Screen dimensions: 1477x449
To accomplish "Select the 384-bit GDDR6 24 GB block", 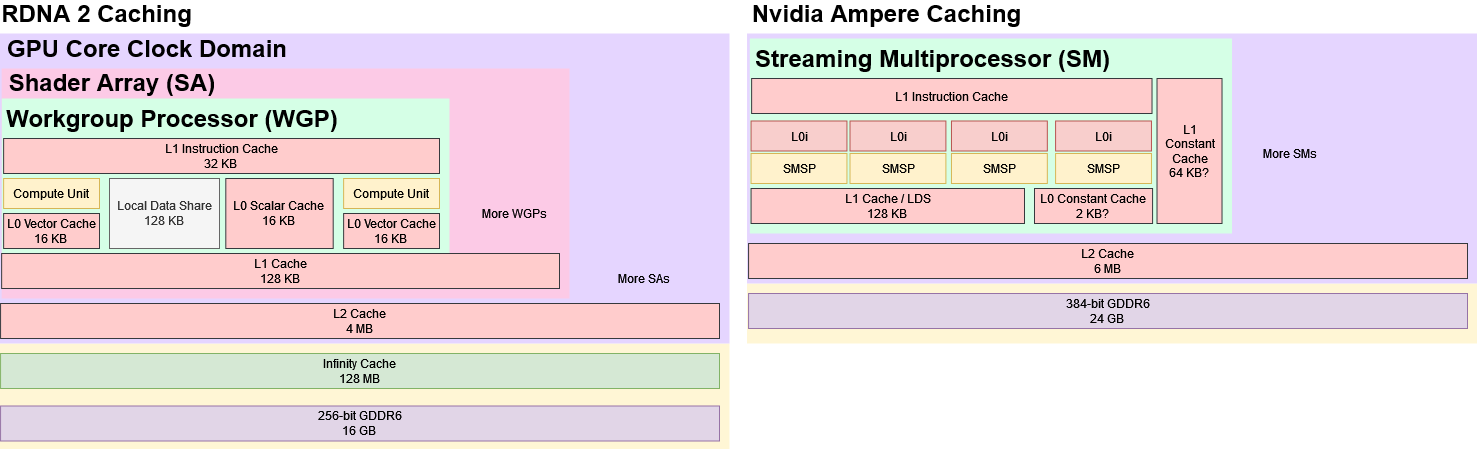I will coord(1107,311).
